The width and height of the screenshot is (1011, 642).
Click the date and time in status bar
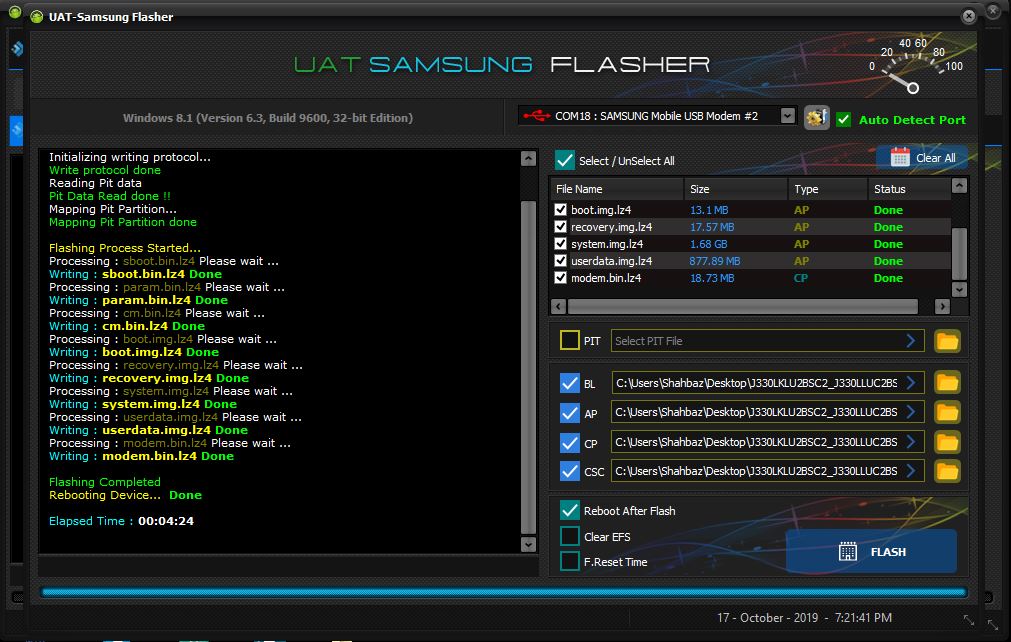(x=804, y=618)
